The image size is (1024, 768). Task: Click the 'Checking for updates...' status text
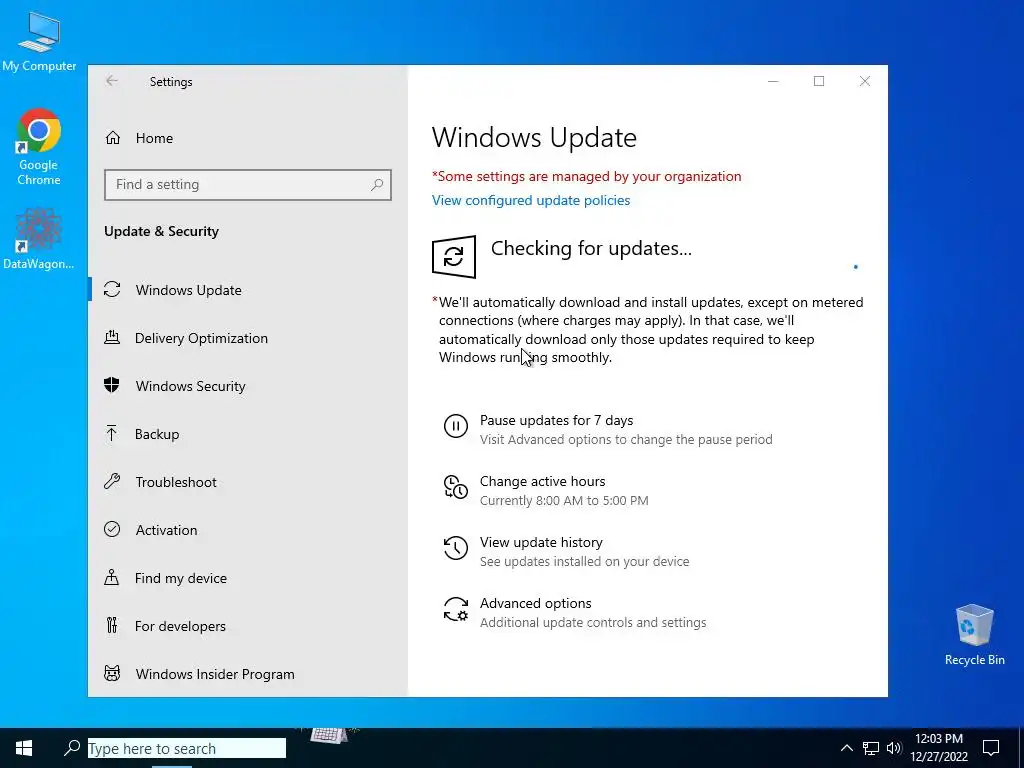tap(591, 248)
